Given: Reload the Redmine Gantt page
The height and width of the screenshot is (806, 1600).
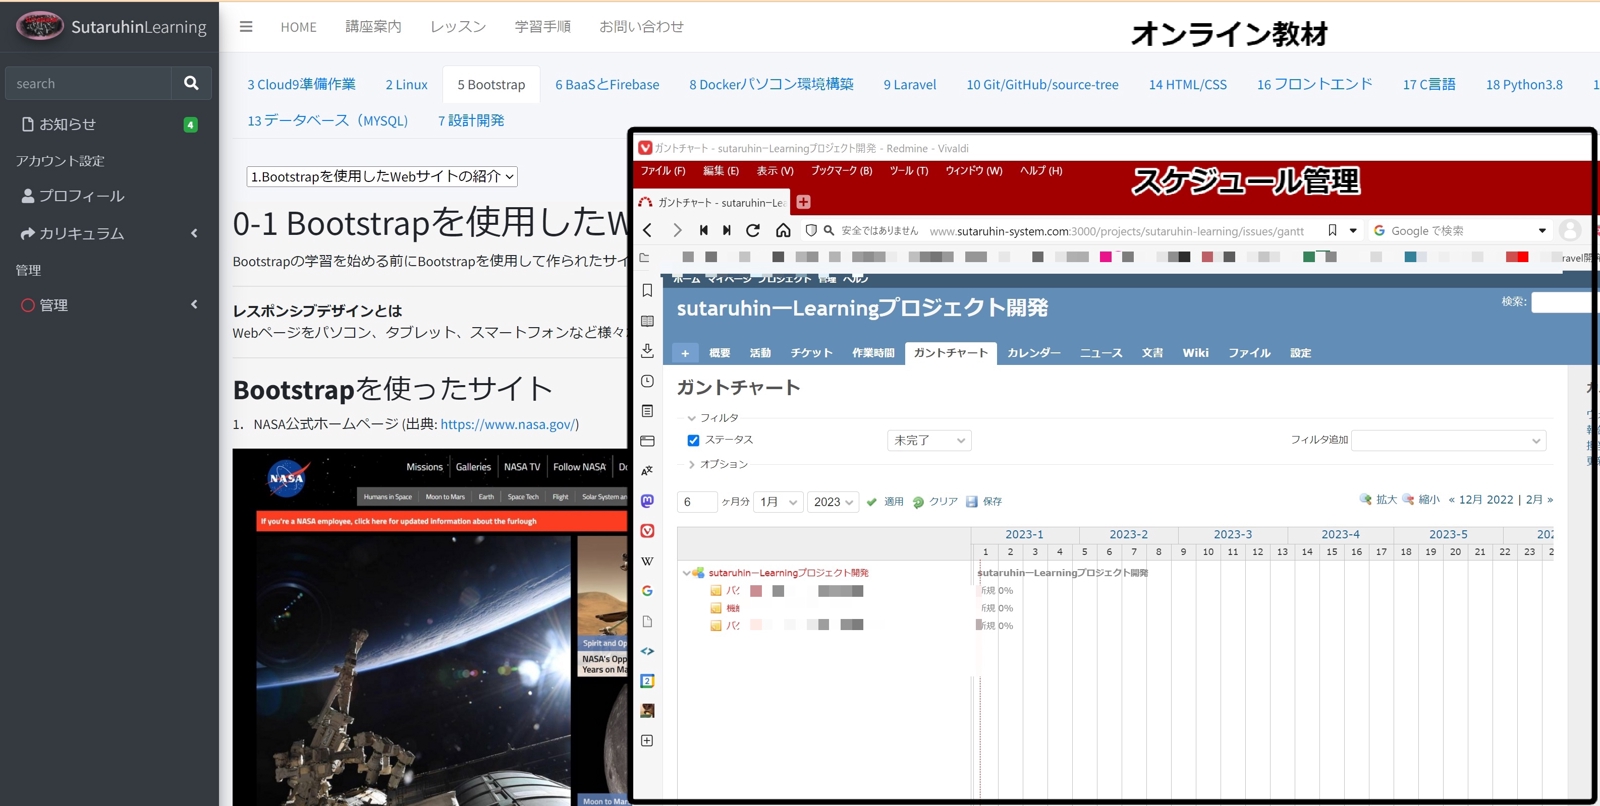Looking at the screenshot, I should 753,230.
